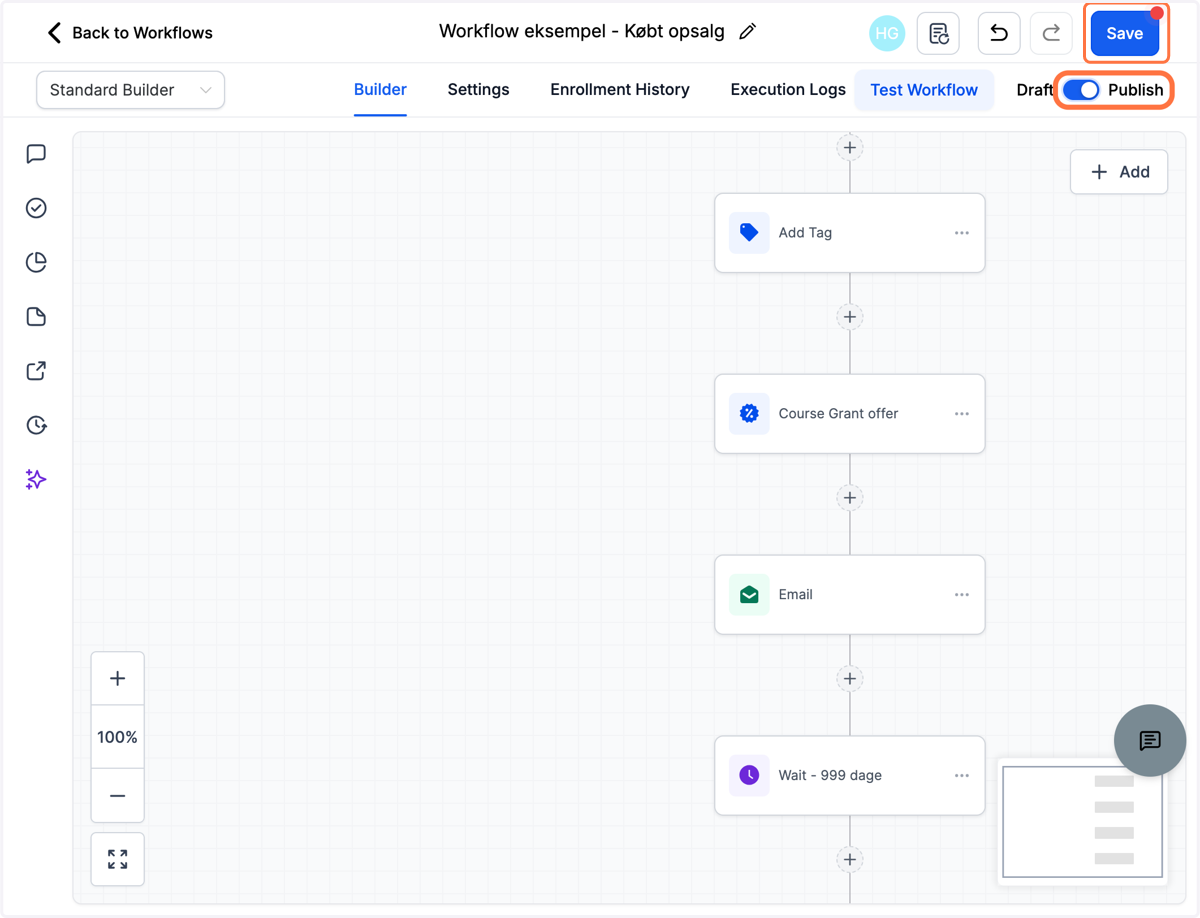Open the Enrollment History tab
Screen dimensions: 1200x918
[620, 90]
